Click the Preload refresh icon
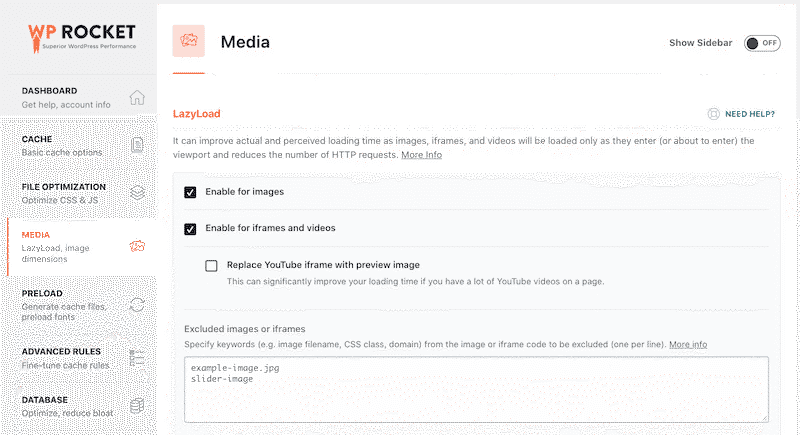 (x=137, y=305)
